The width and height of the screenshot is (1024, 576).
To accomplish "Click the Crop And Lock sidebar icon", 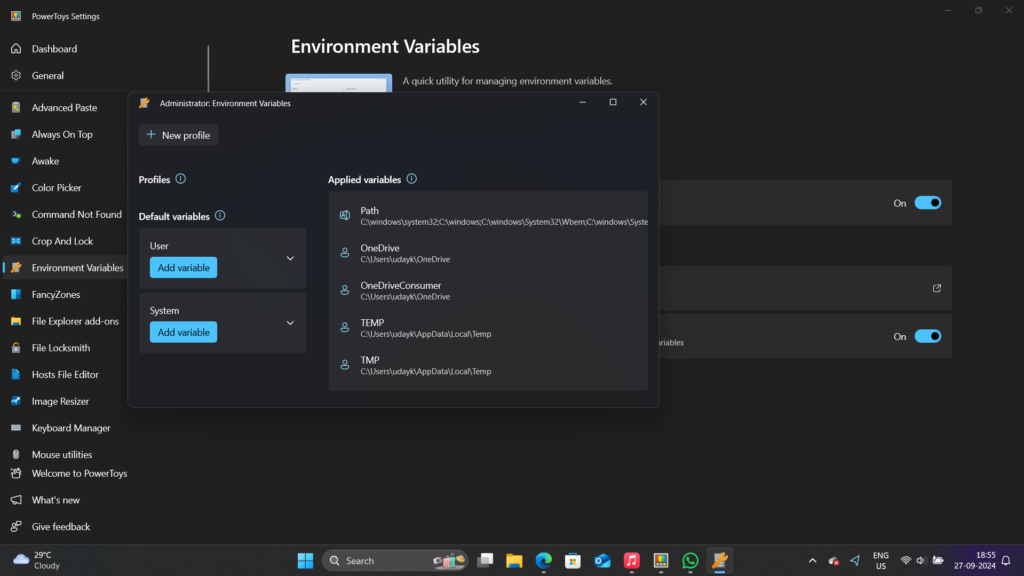I will (x=16, y=241).
